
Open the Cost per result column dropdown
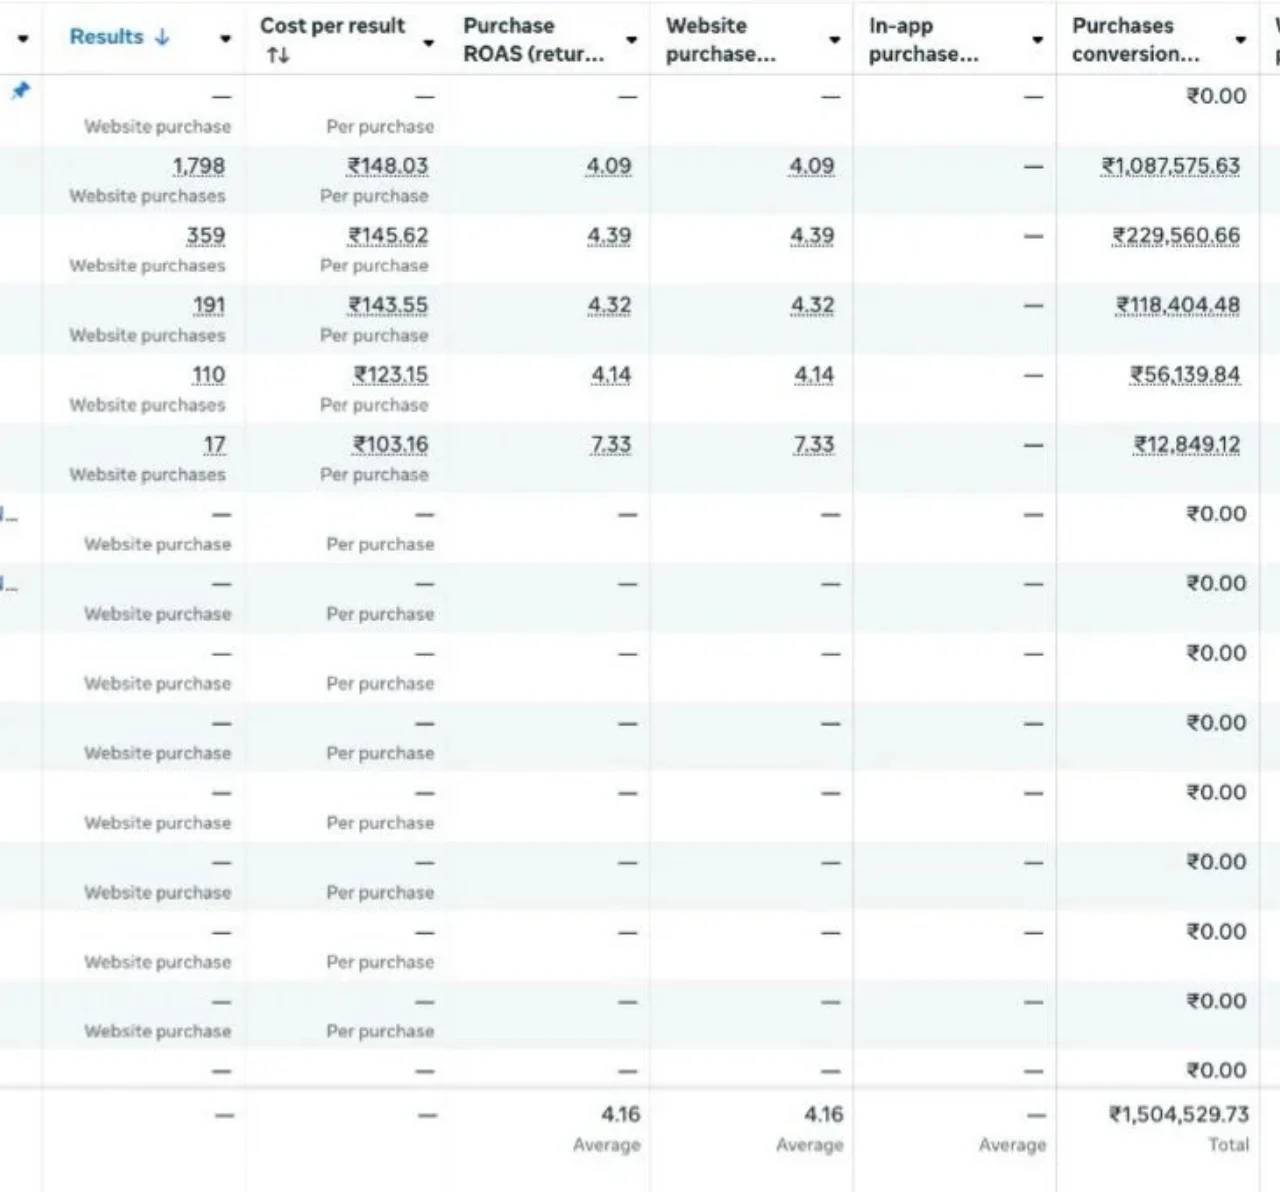pos(429,42)
